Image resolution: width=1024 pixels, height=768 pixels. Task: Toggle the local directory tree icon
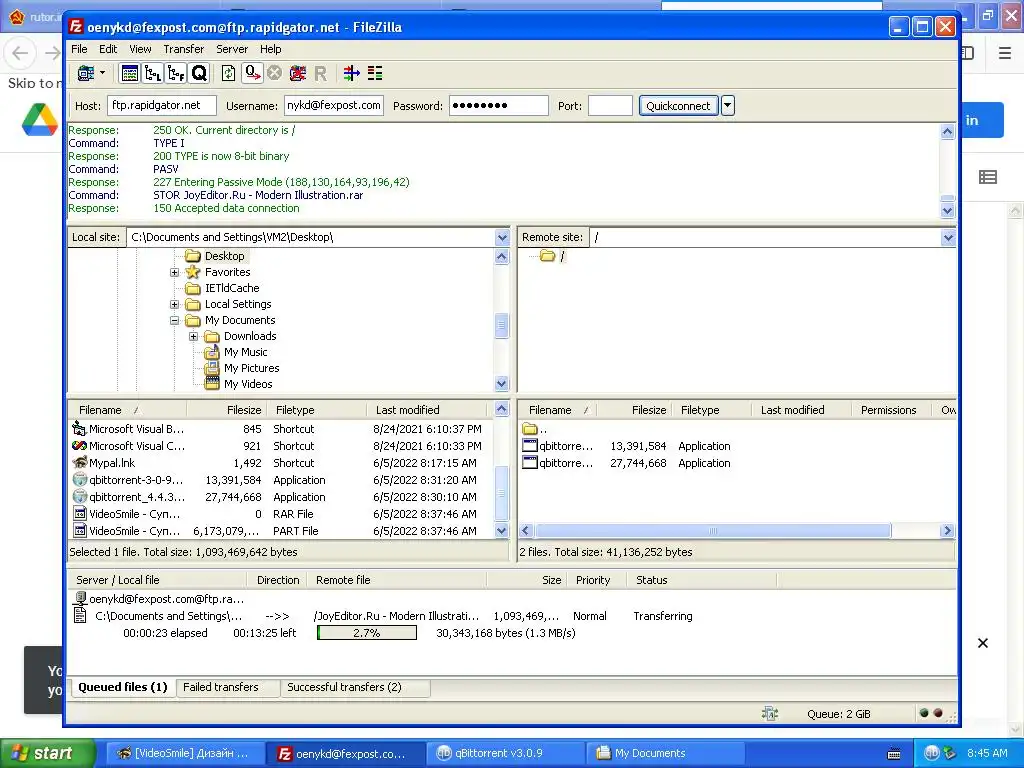(x=153, y=73)
